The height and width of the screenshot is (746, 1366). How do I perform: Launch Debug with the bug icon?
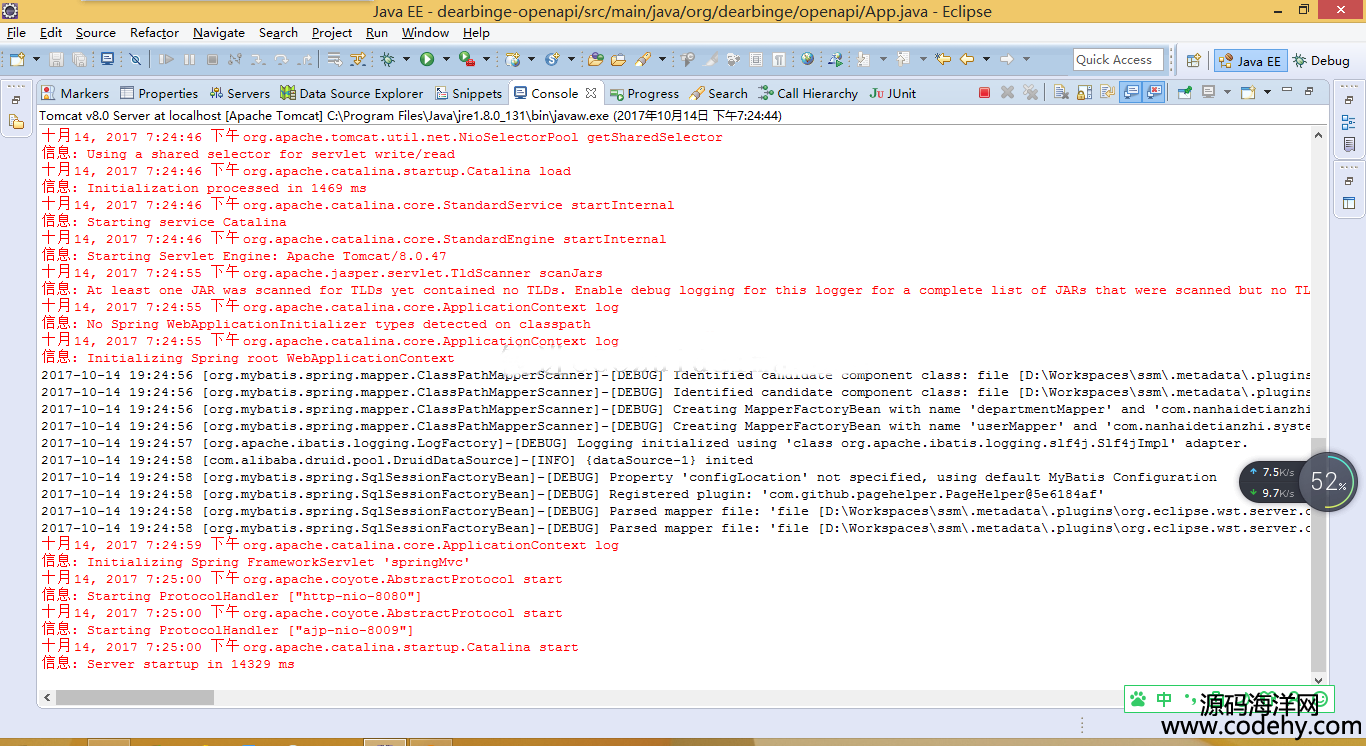tap(387, 59)
